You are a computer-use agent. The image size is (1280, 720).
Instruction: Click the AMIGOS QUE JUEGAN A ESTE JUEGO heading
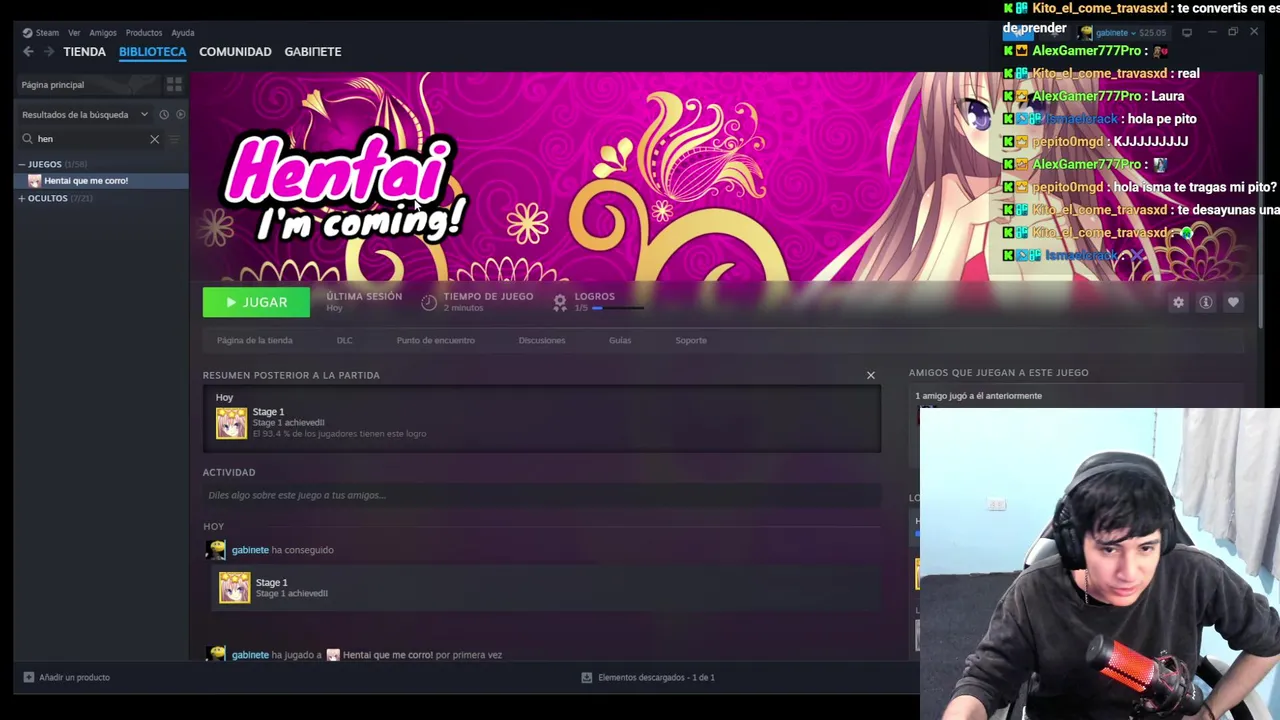[x=999, y=372]
